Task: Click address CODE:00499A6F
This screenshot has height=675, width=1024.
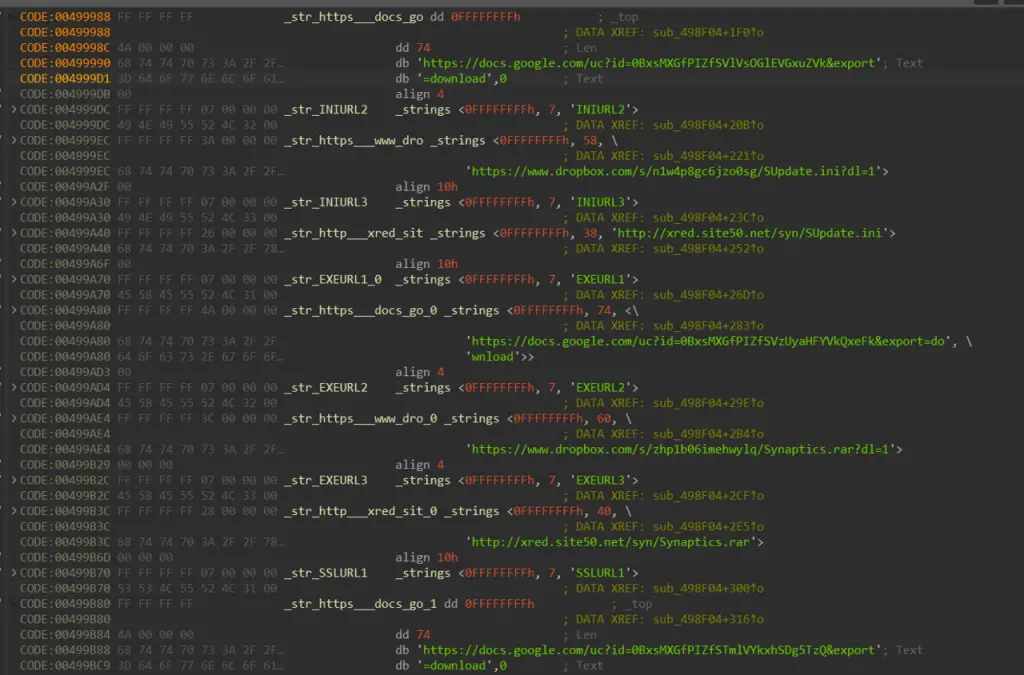Action: coord(65,264)
